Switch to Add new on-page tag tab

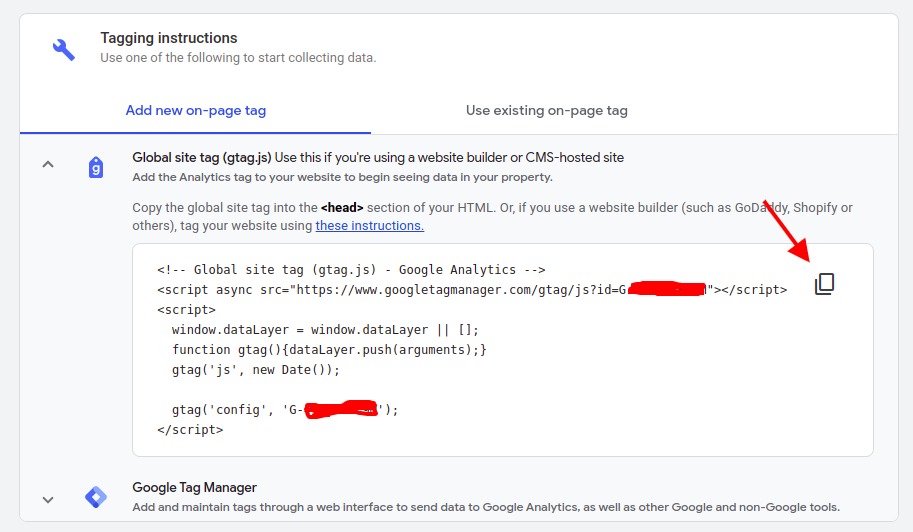(196, 111)
